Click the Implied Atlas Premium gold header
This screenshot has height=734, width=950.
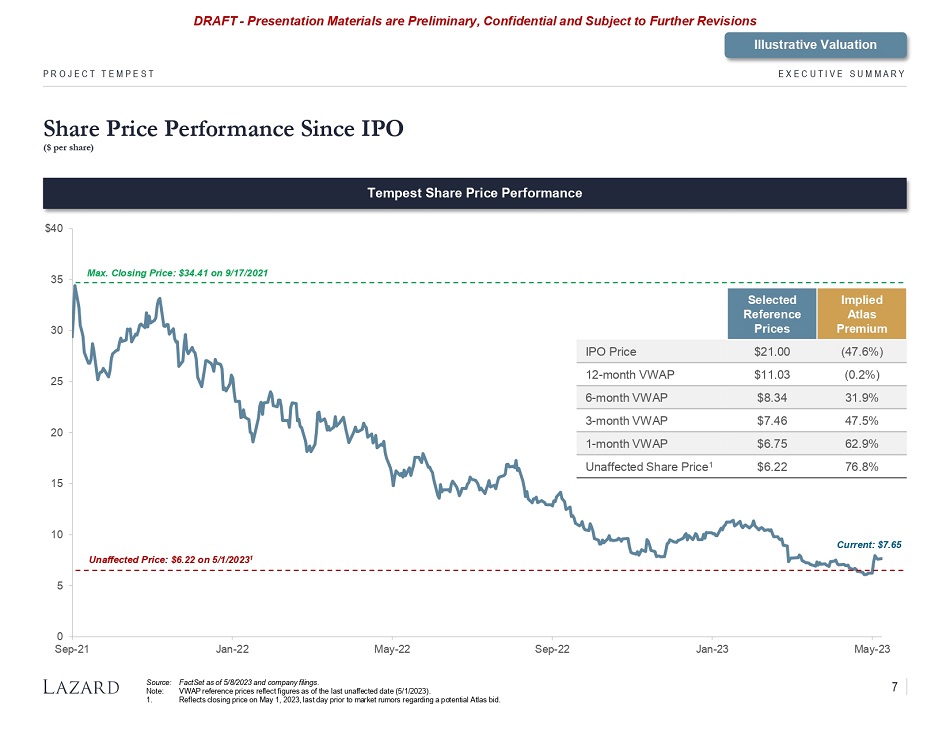tap(861, 314)
